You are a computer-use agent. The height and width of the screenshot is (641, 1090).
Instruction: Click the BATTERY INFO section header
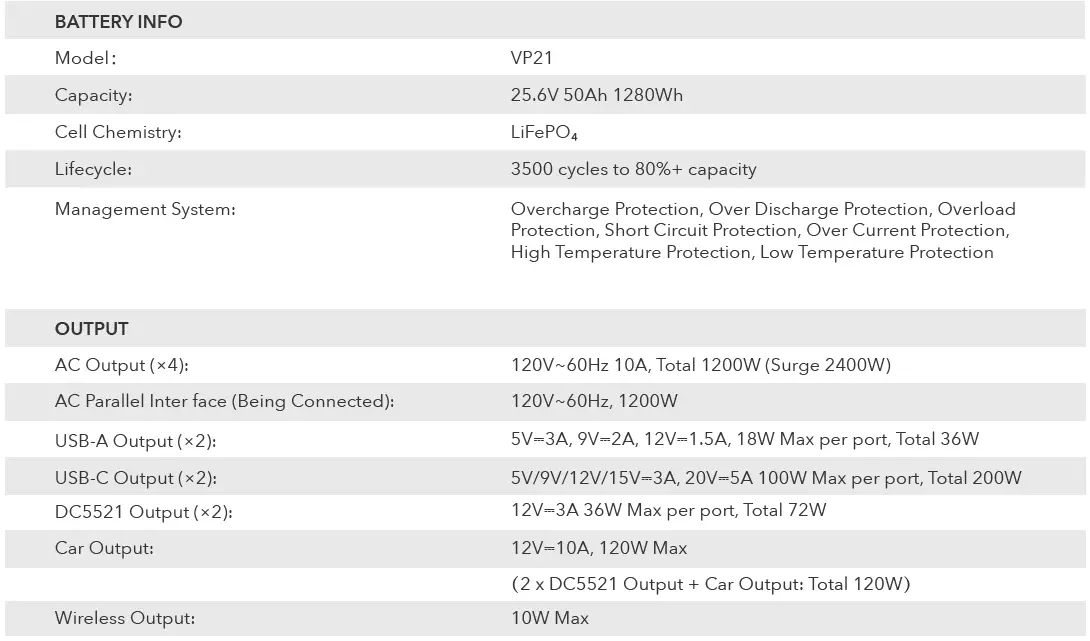(118, 22)
